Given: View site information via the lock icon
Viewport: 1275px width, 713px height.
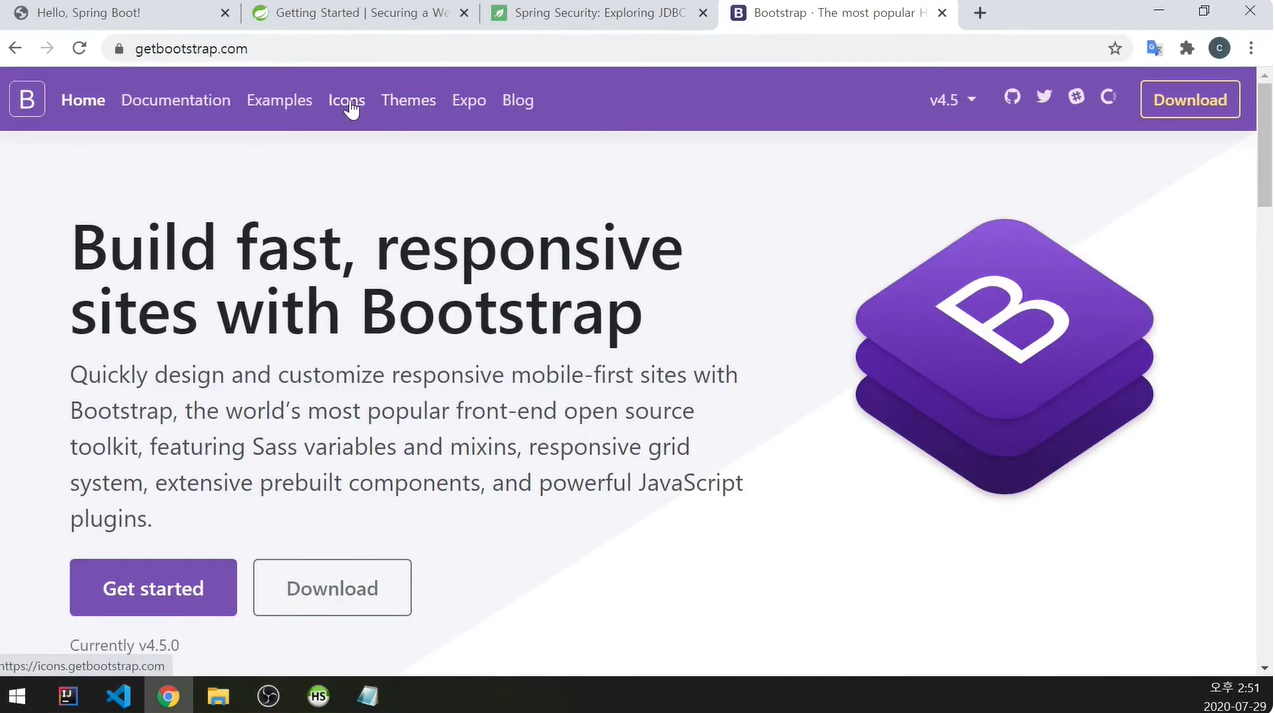Looking at the screenshot, I should (x=118, y=48).
